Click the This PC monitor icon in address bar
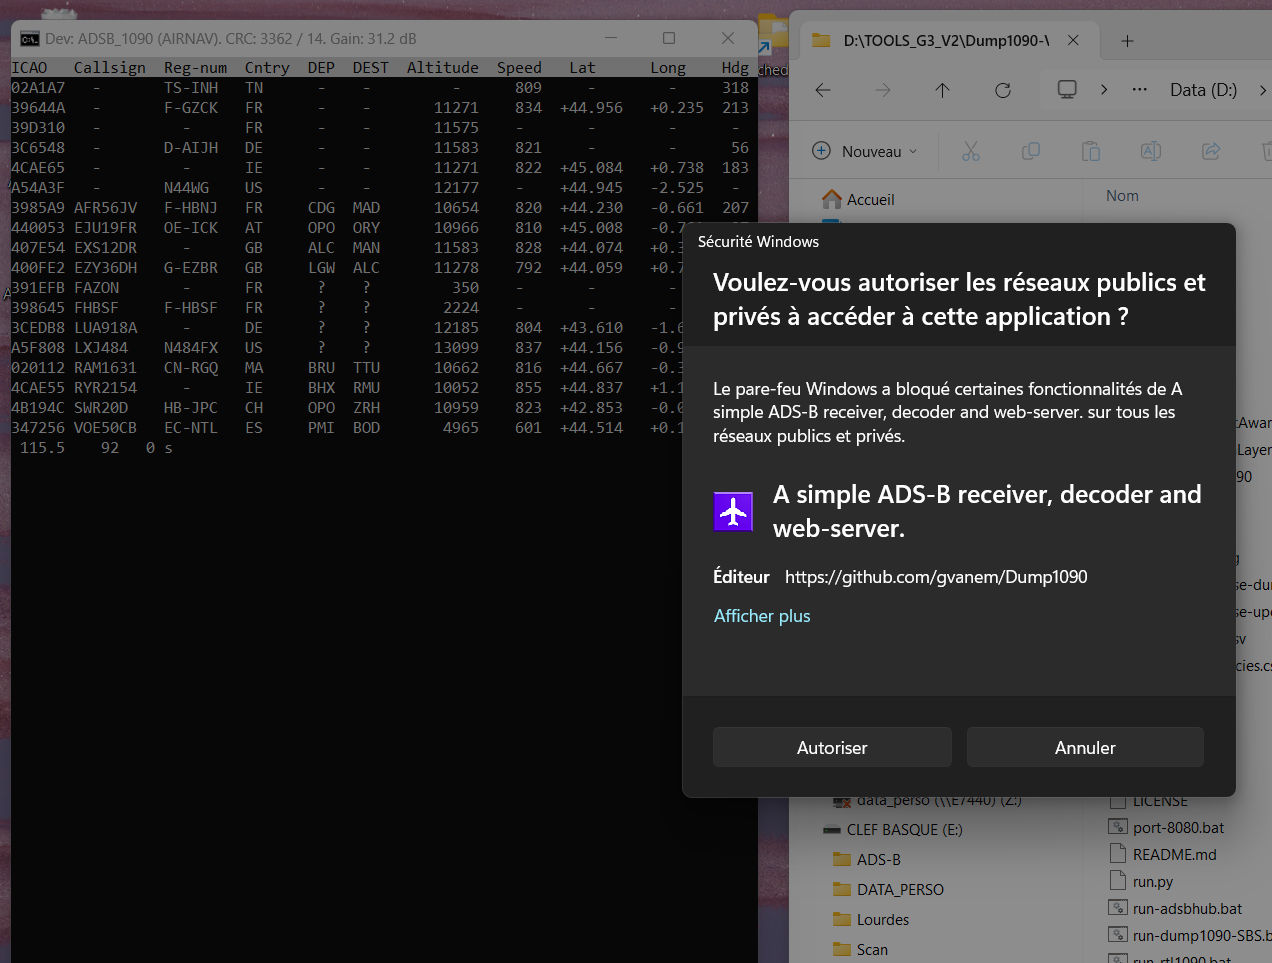The width and height of the screenshot is (1272, 963). coord(1067,89)
